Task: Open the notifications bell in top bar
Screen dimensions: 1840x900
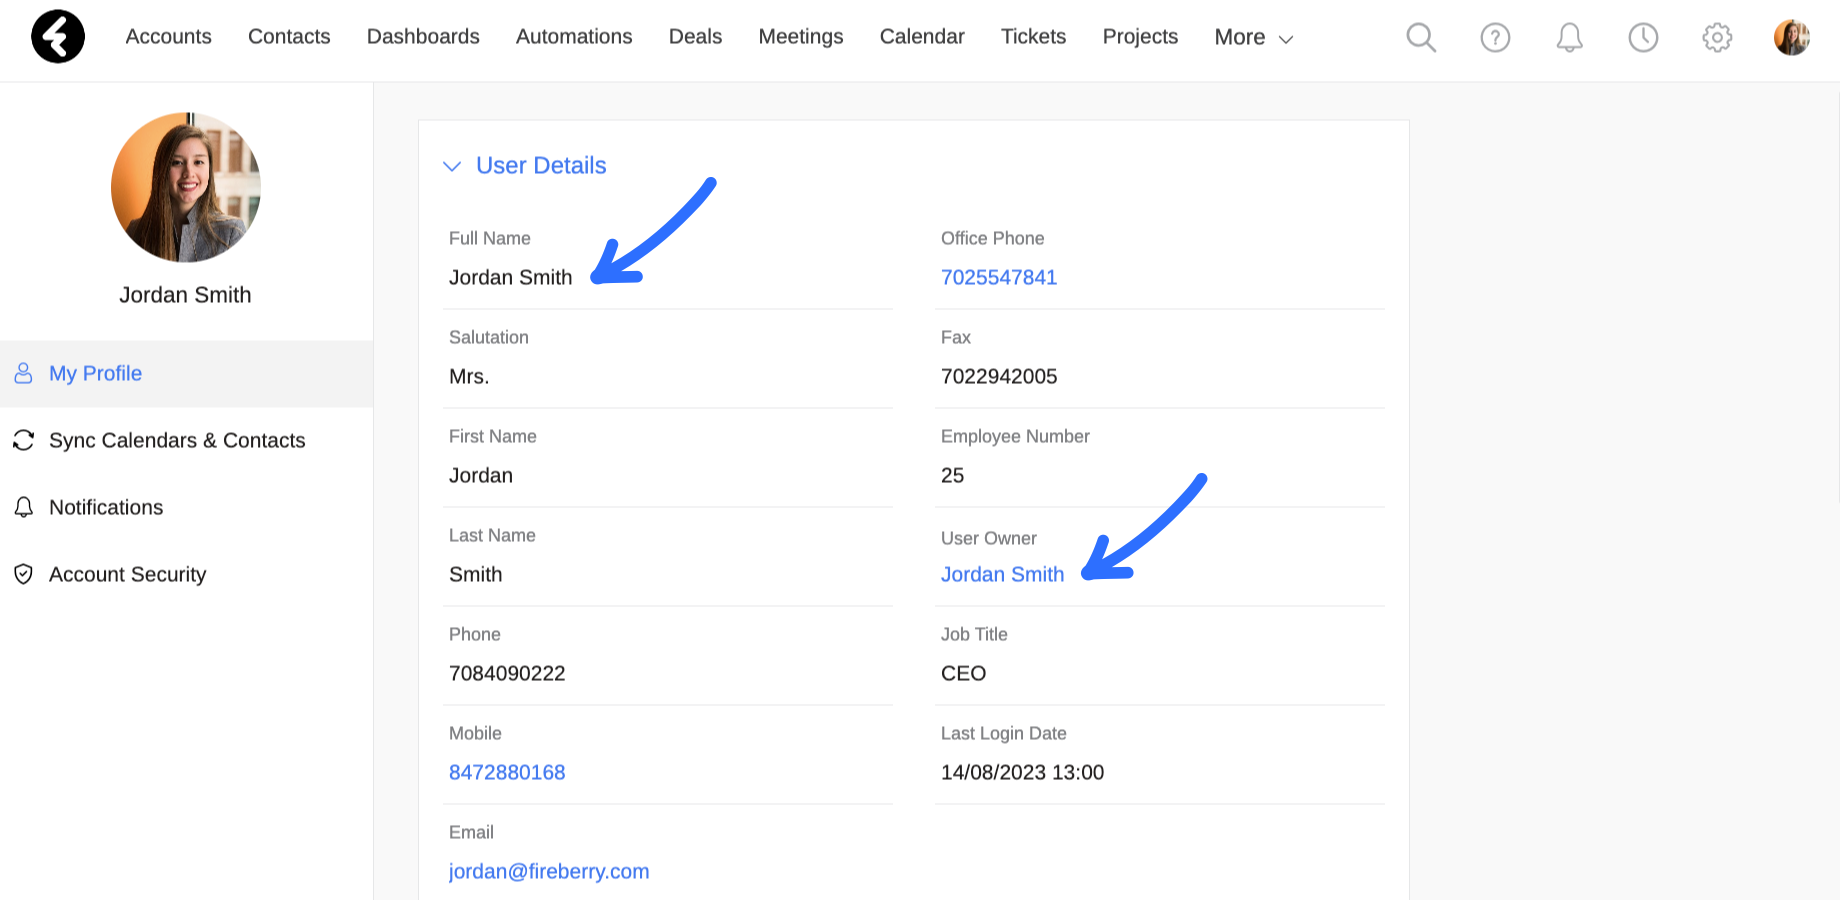Action: (1569, 38)
